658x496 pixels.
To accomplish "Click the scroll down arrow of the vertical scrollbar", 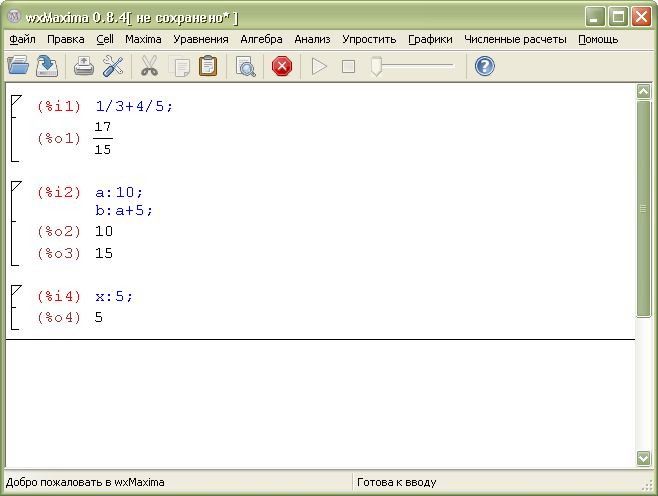I will 643,458.
